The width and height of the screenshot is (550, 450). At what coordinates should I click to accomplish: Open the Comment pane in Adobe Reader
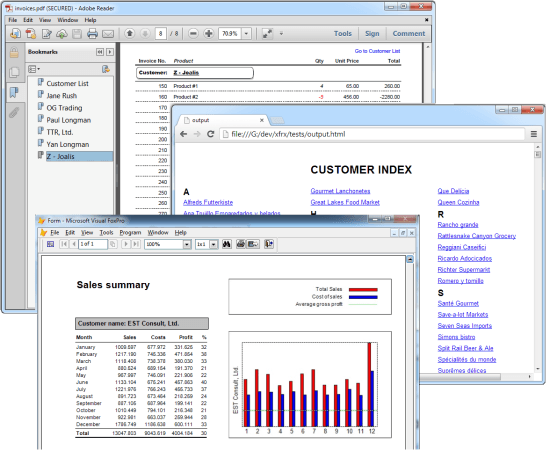409,33
